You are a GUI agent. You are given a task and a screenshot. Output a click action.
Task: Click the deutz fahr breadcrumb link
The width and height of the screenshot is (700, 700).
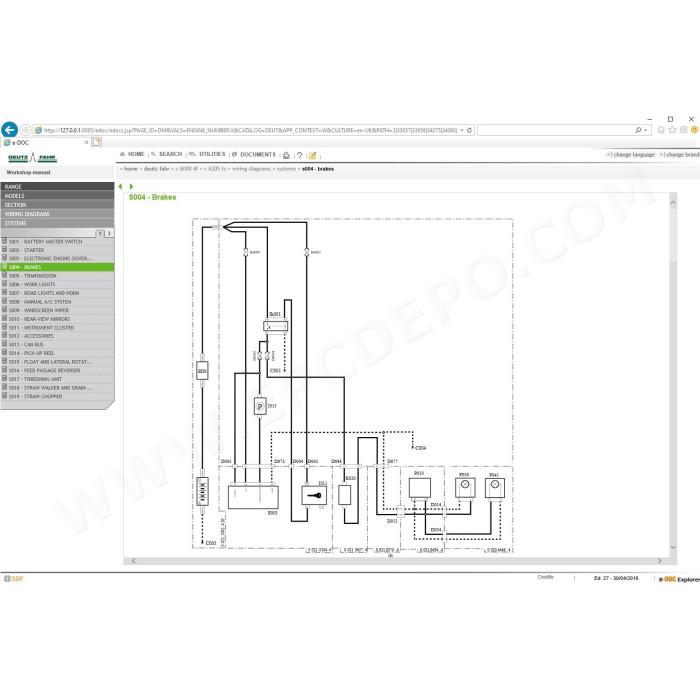[156, 169]
